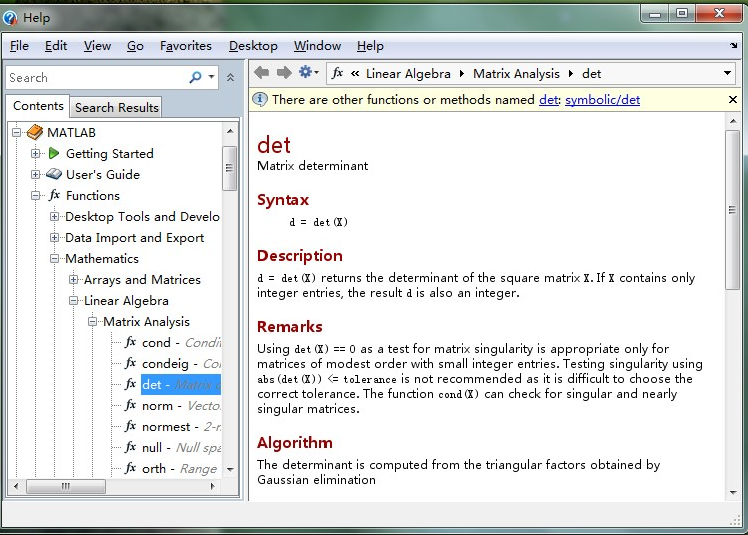Click the fx icon beside normest

coord(131,426)
